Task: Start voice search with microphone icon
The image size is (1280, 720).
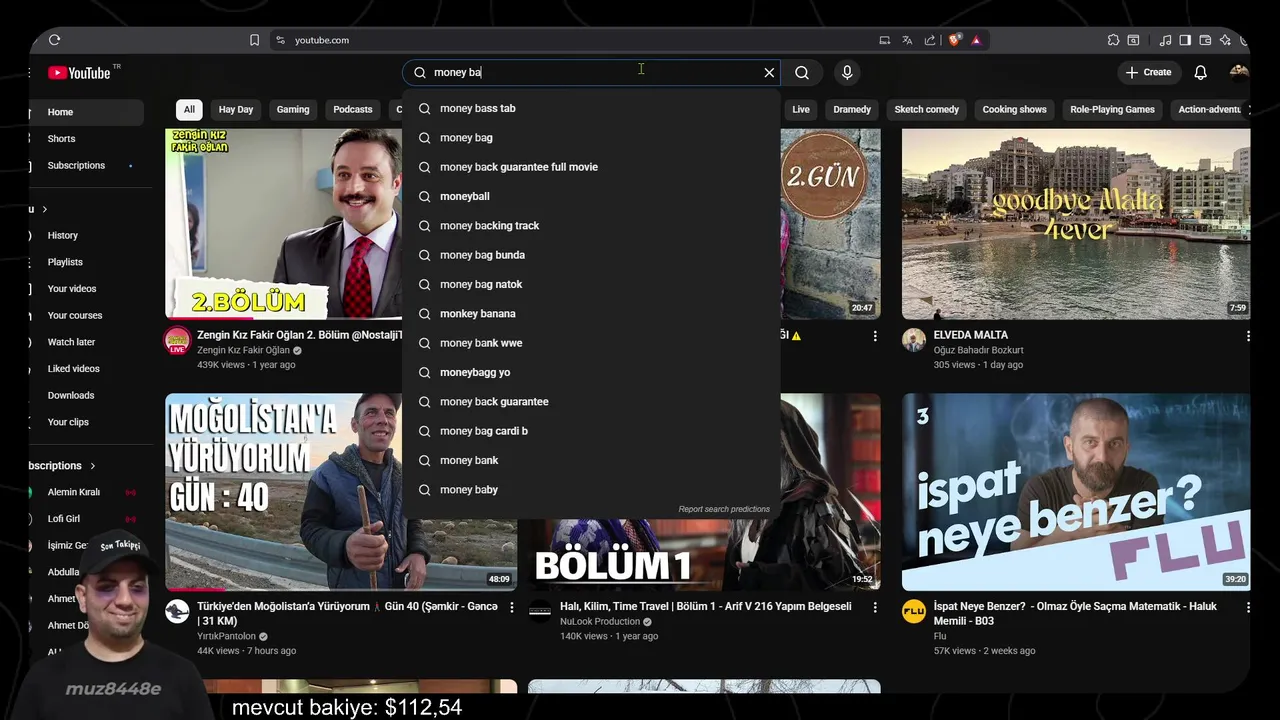Action: pos(847,72)
